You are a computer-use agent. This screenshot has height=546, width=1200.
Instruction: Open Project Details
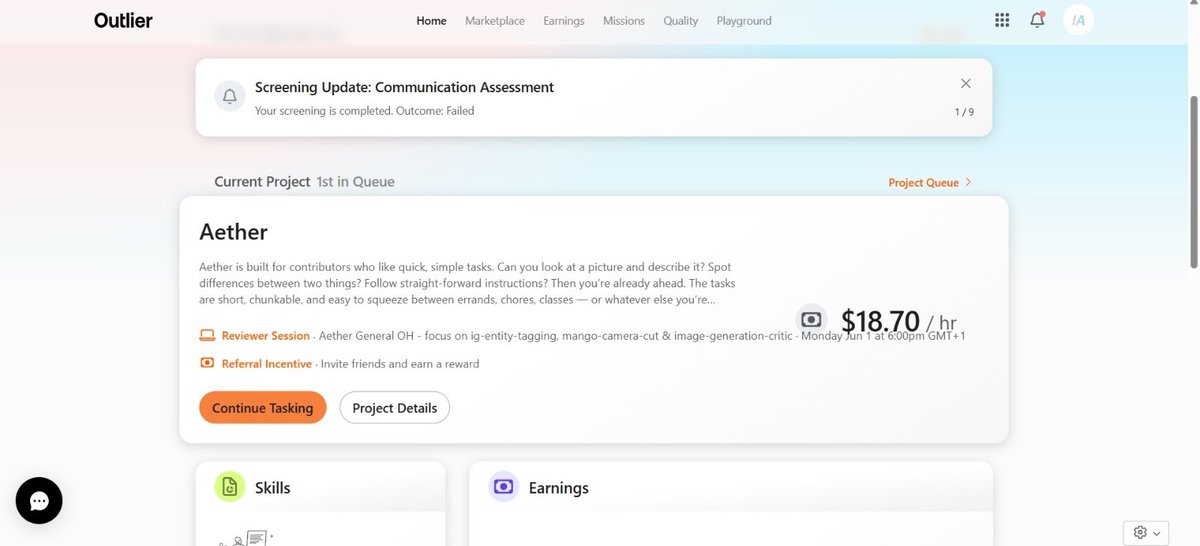tap(395, 407)
